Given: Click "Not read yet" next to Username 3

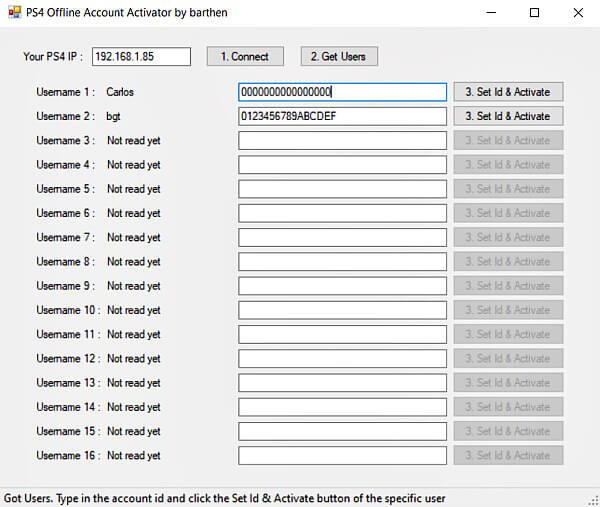Looking at the screenshot, I should 134,141.
